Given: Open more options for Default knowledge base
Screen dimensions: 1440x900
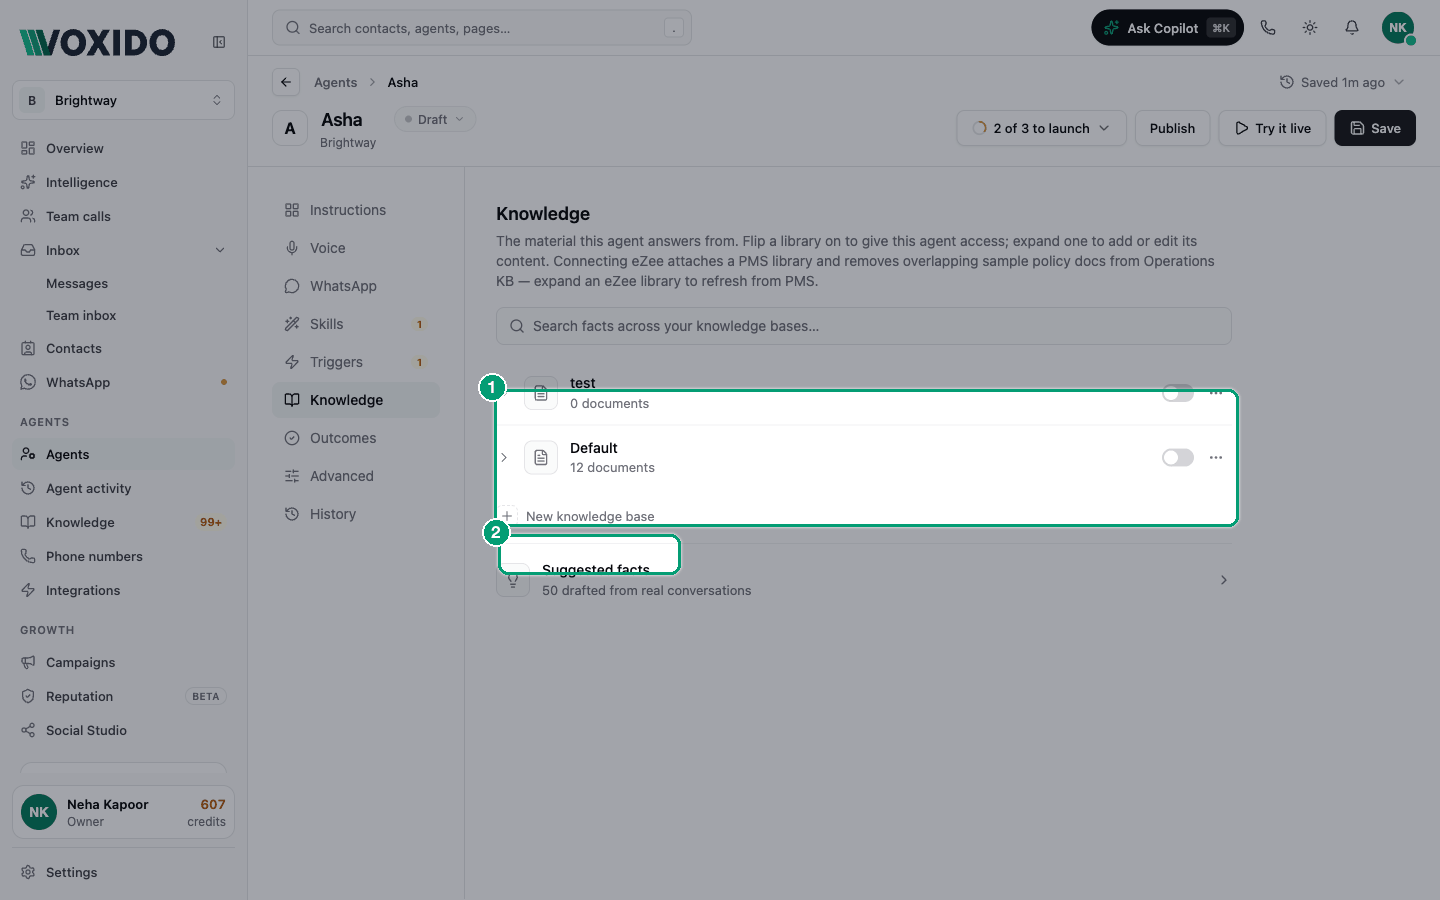Looking at the screenshot, I should (1216, 457).
